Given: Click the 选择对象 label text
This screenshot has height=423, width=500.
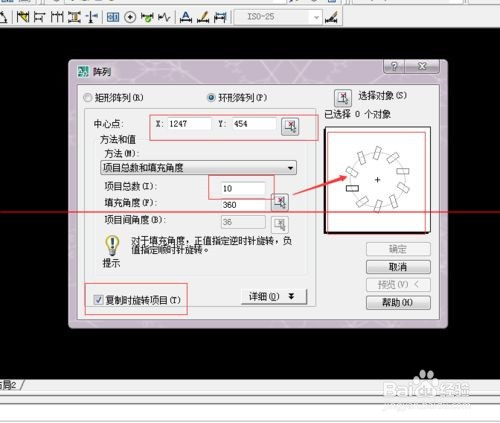Looking at the screenshot, I should click(382, 96).
